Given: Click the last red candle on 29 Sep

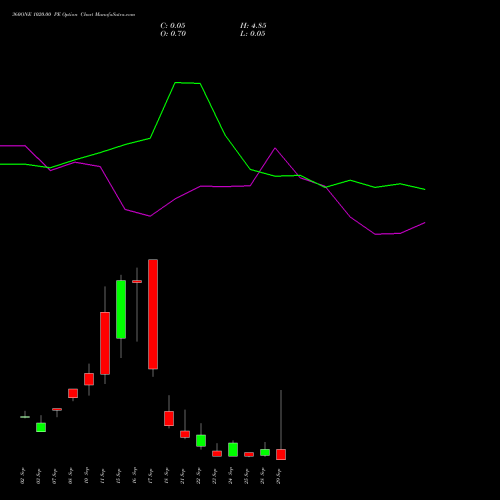Looking at the screenshot, I should coord(281,455).
